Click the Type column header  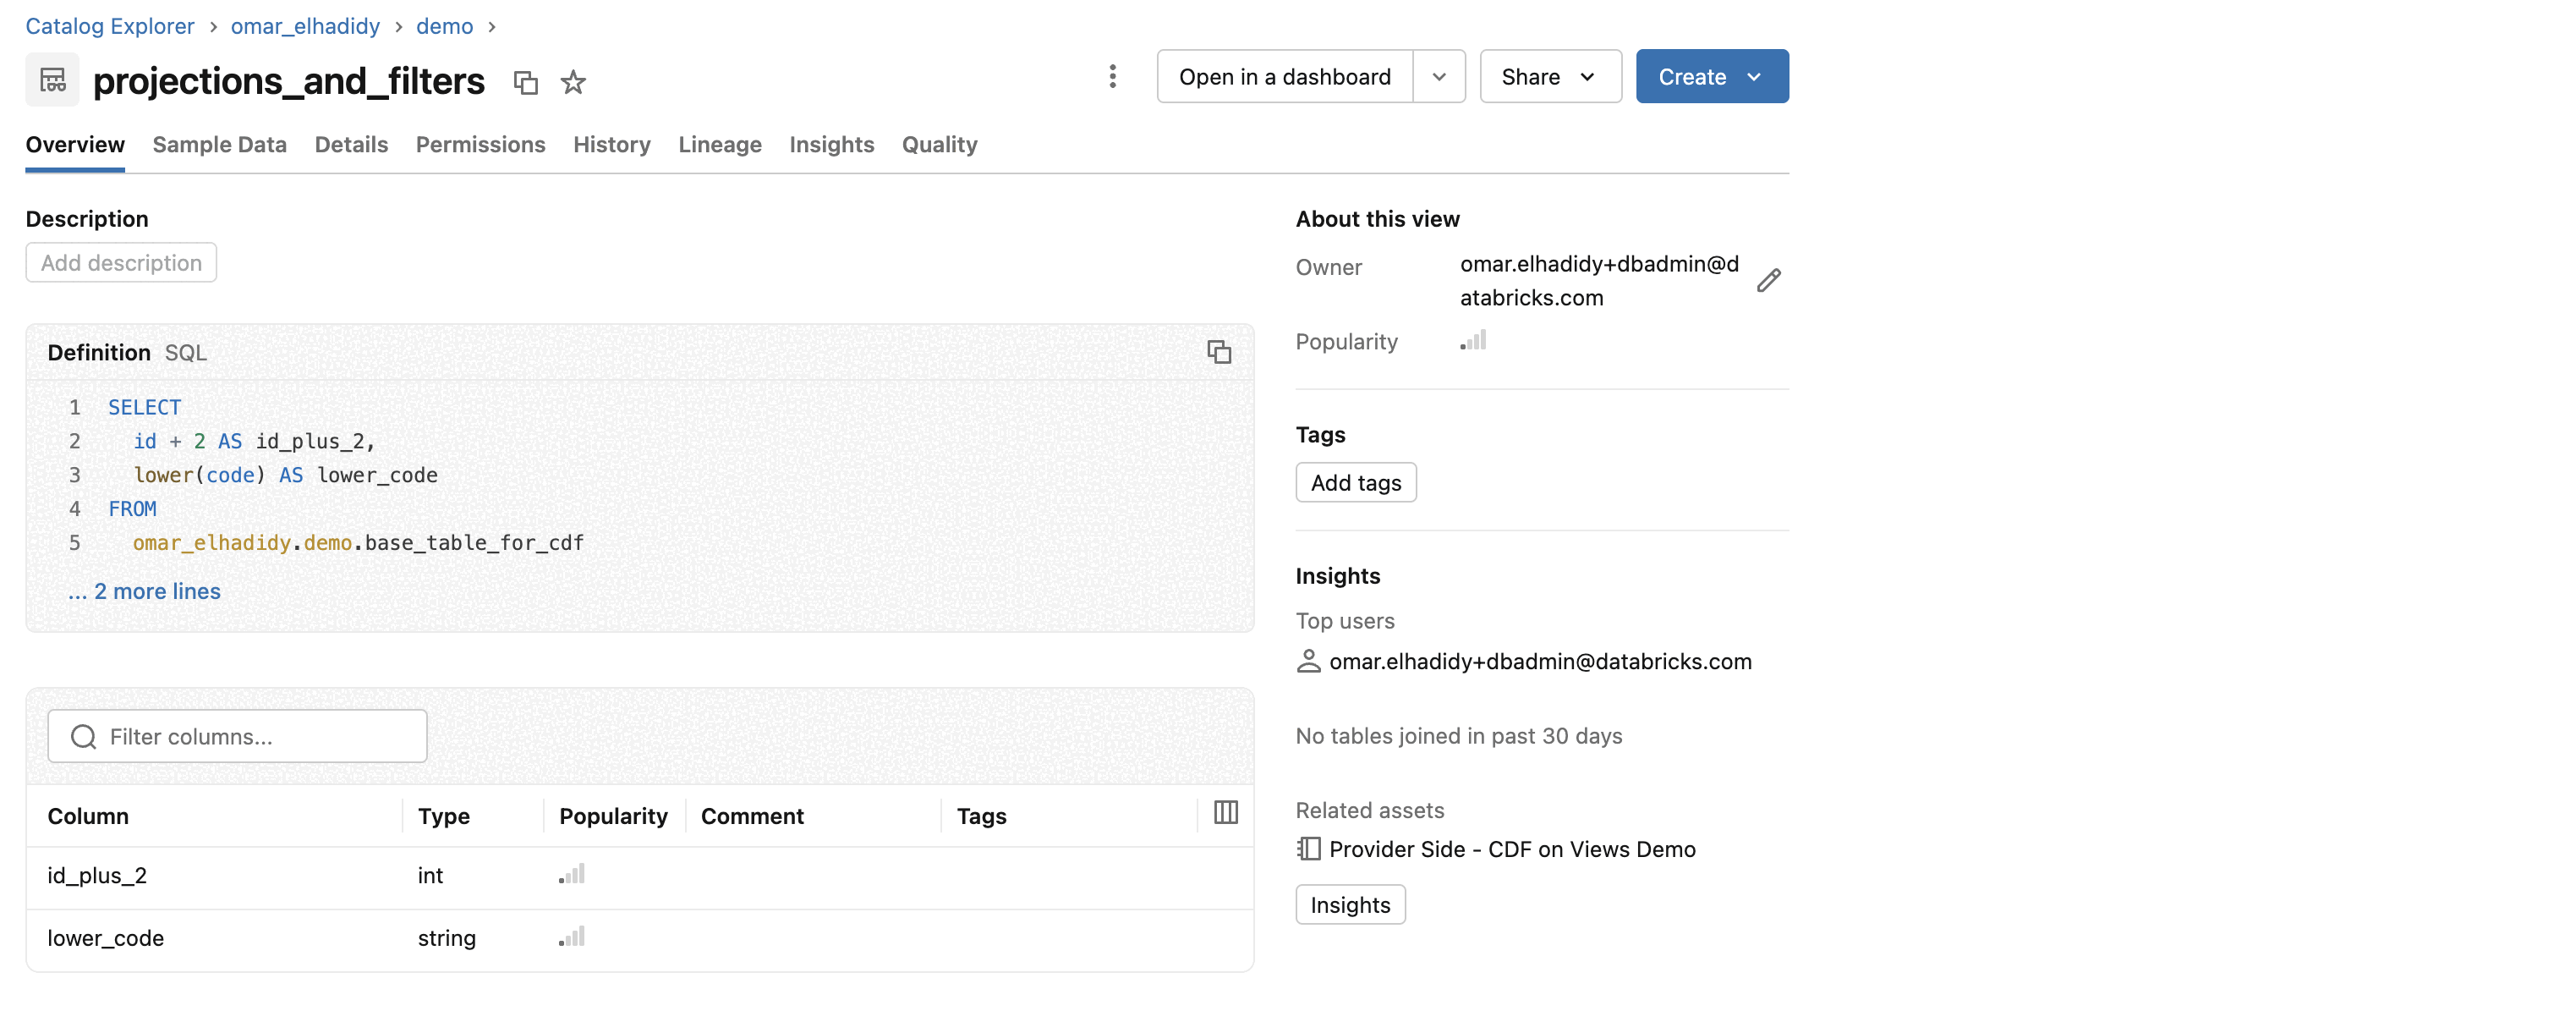point(444,816)
